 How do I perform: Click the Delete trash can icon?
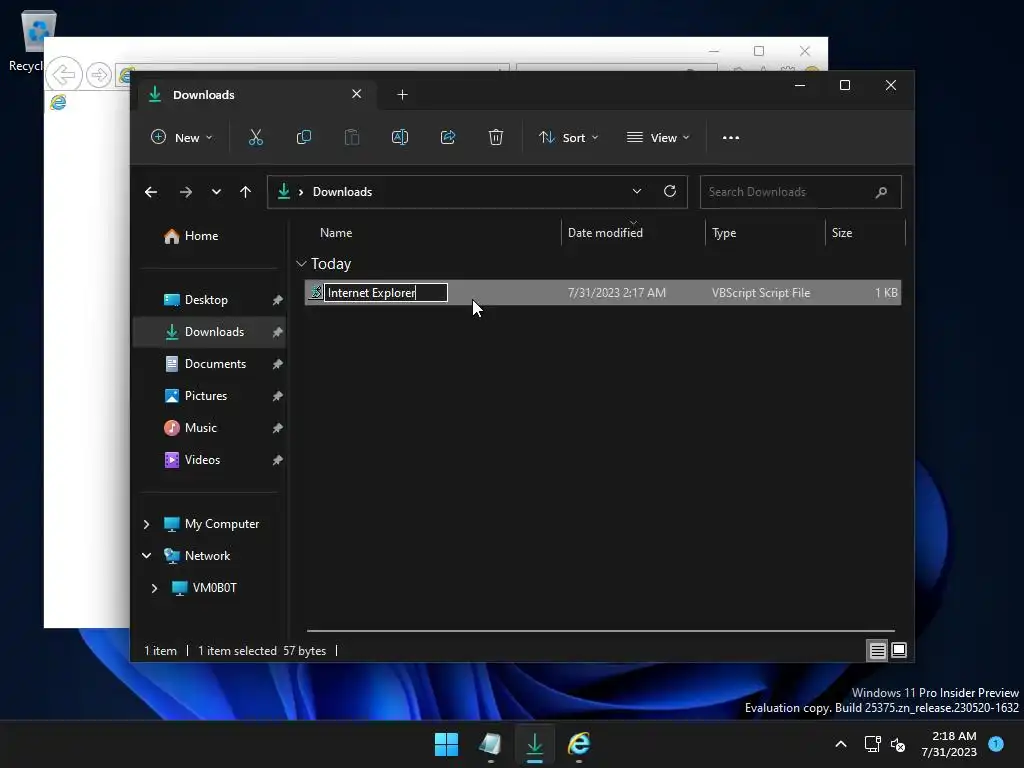(x=496, y=137)
